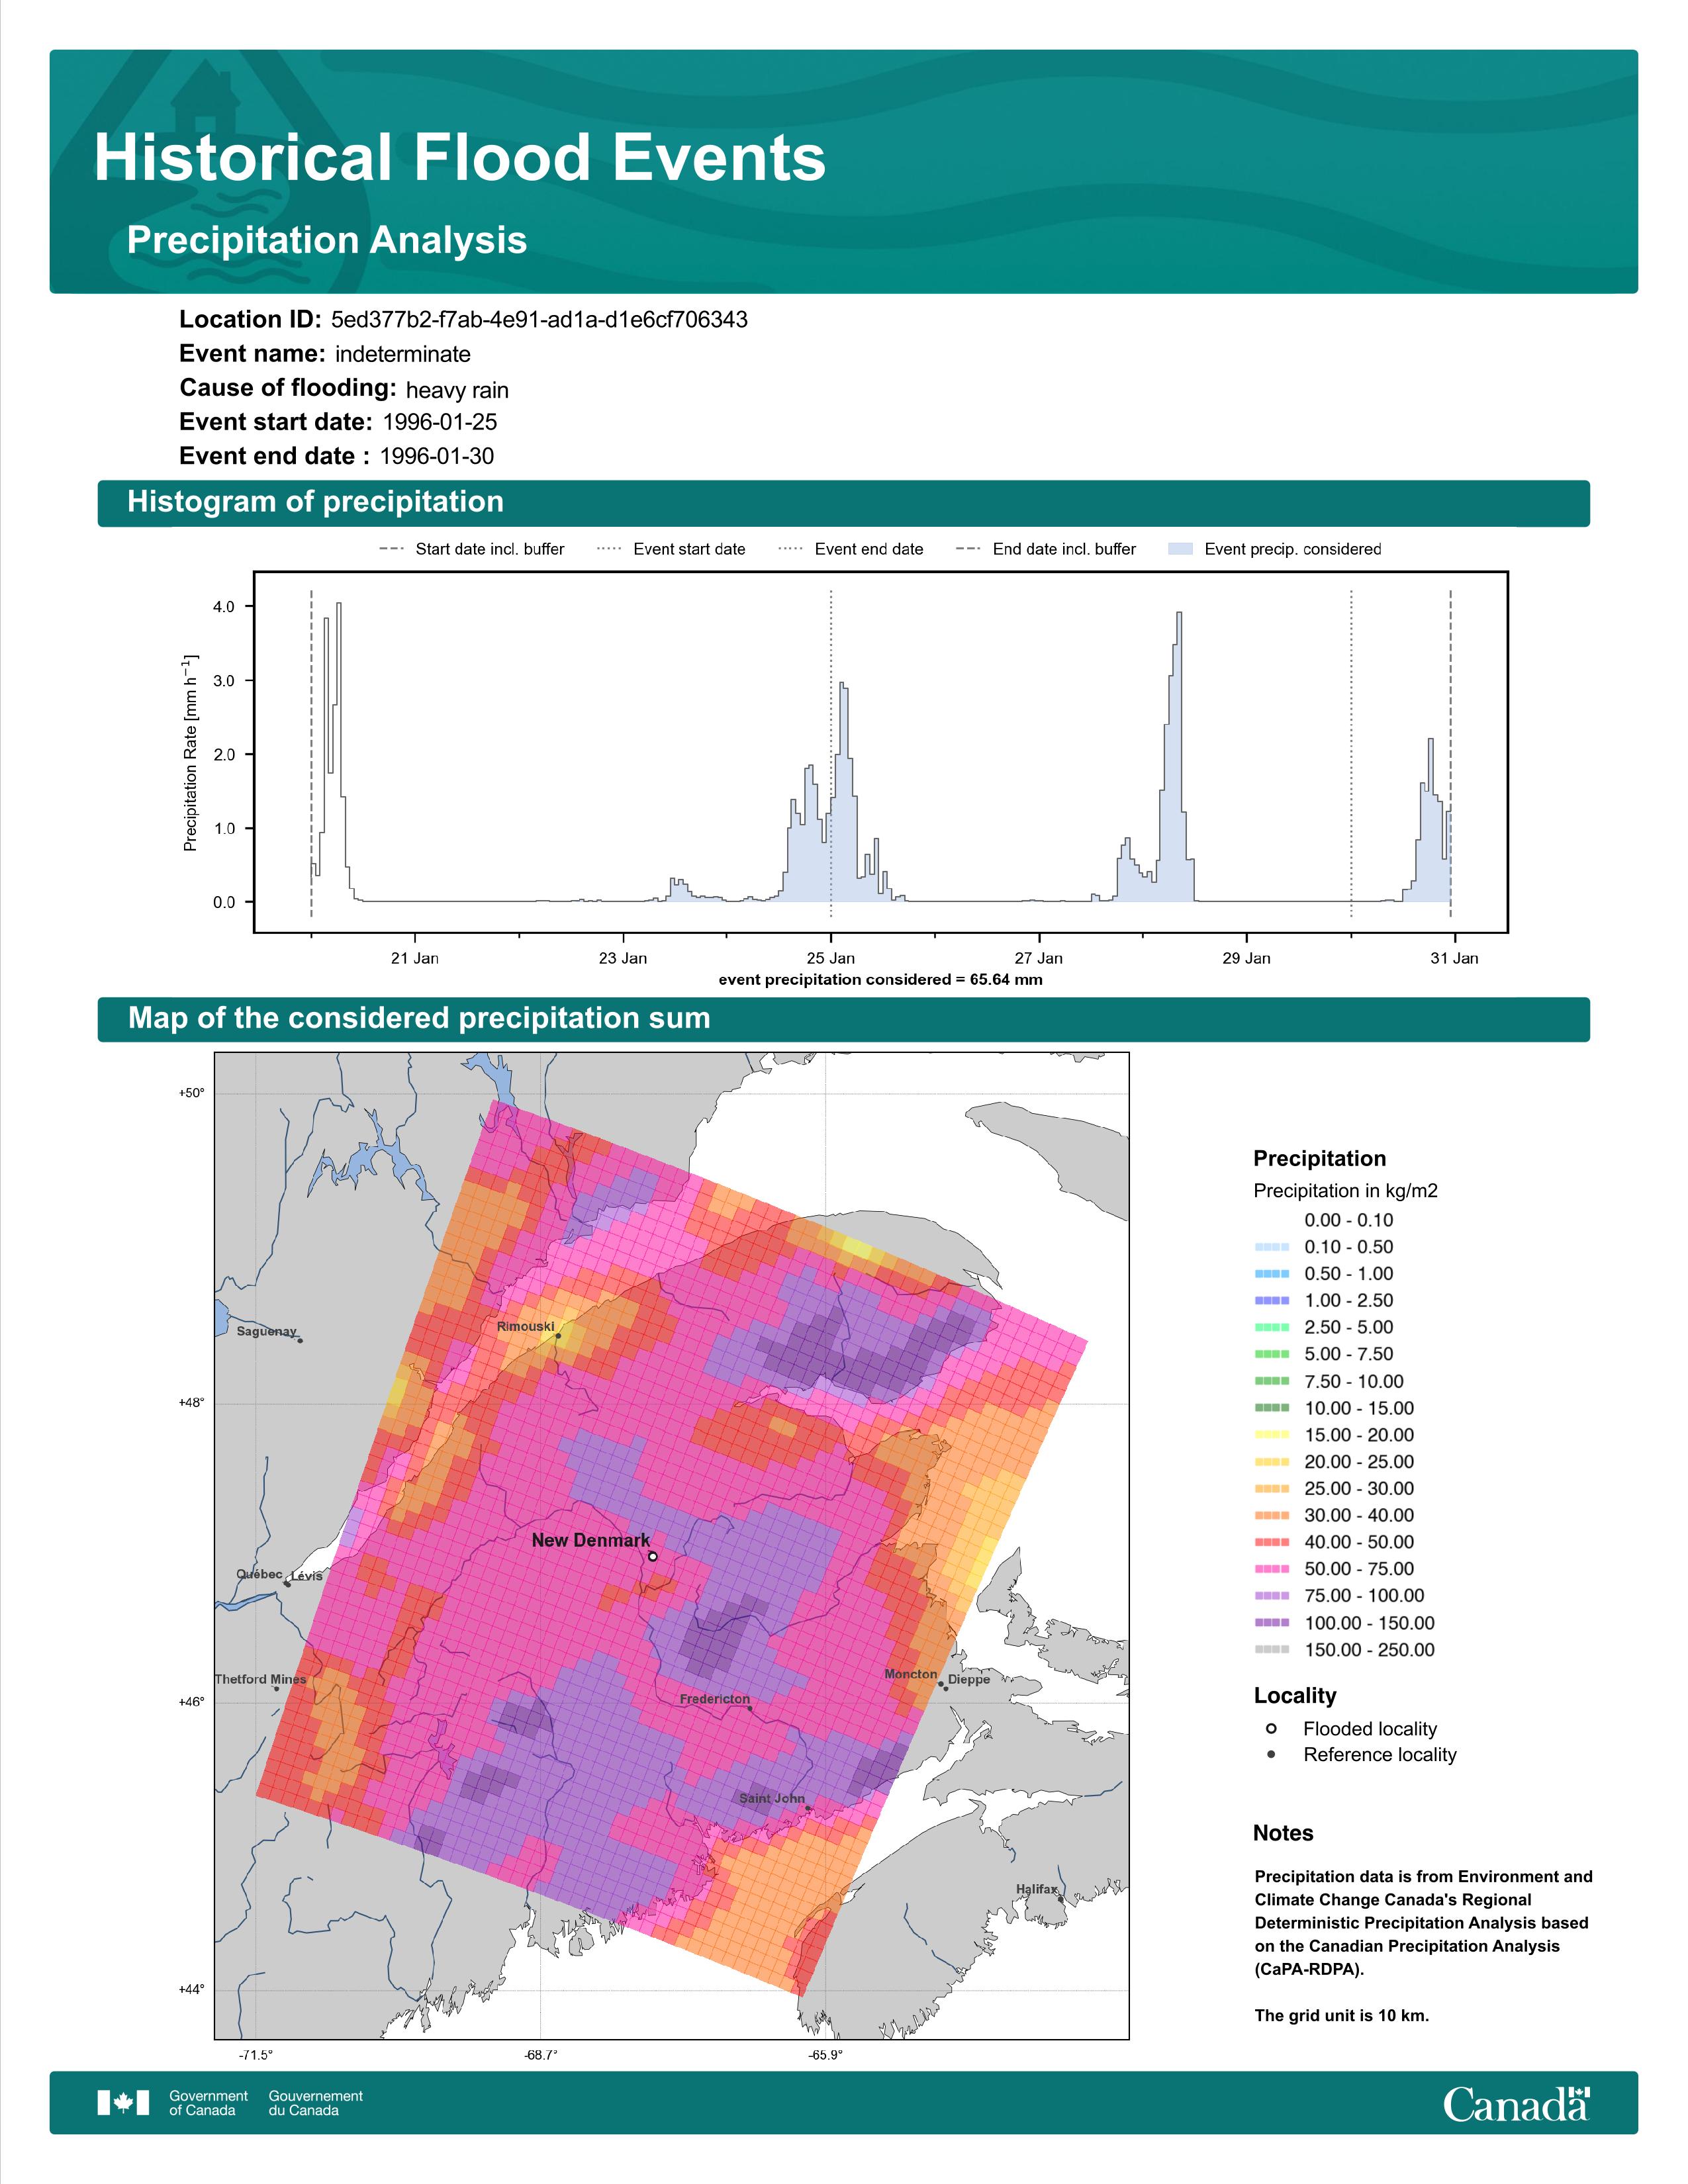1688x2184 pixels.
Task: Click the Dieppe label on the map
Action: pos(969,1679)
